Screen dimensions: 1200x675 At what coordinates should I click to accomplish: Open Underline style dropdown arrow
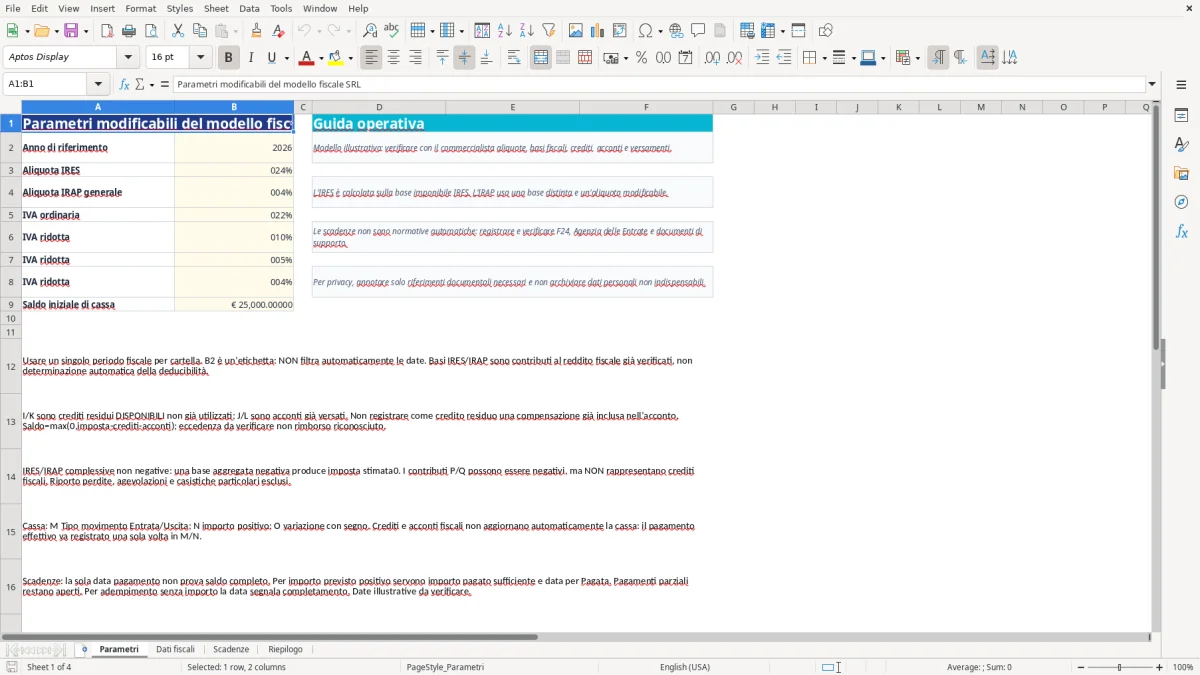(x=286, y=58)
